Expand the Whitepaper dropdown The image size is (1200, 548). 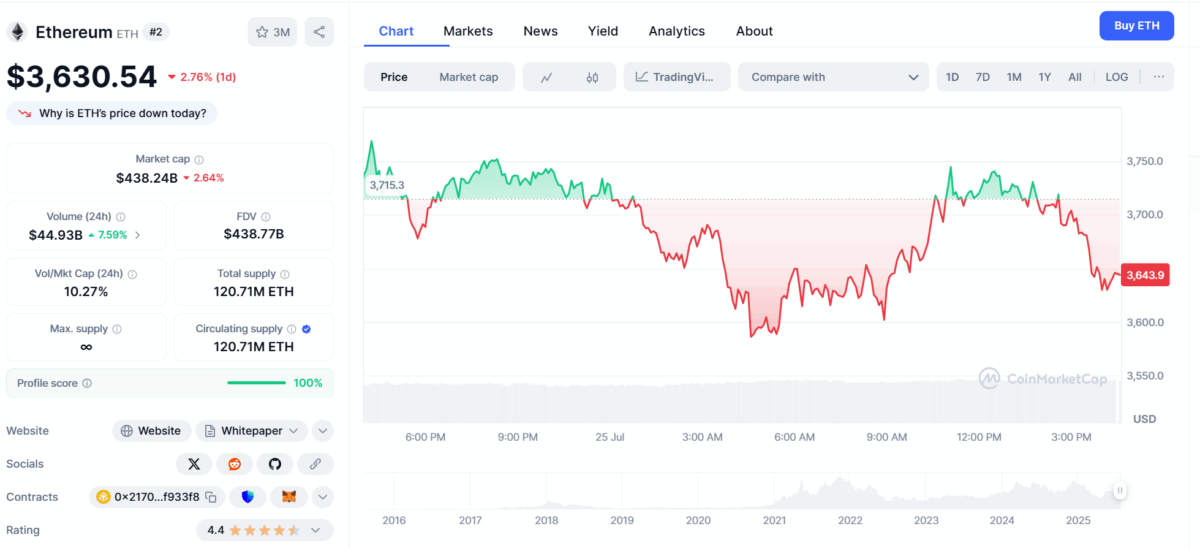[x=251, y=431]
